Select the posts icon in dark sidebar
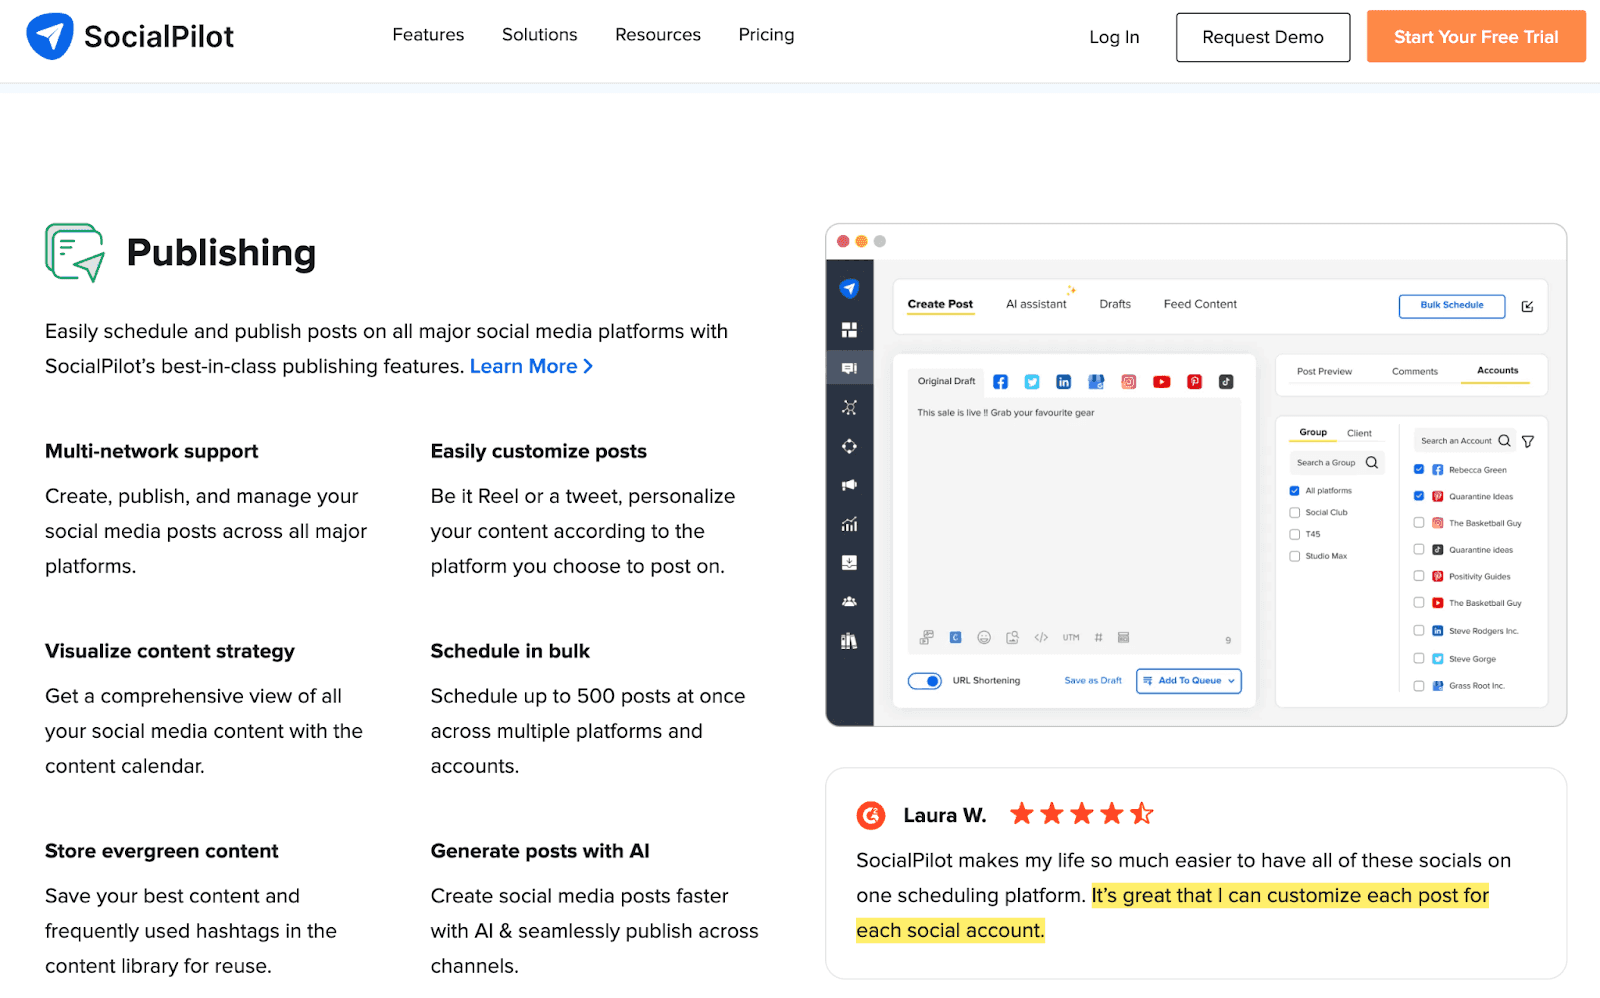This screenshot has width=1600, height=998. point(849,368)
